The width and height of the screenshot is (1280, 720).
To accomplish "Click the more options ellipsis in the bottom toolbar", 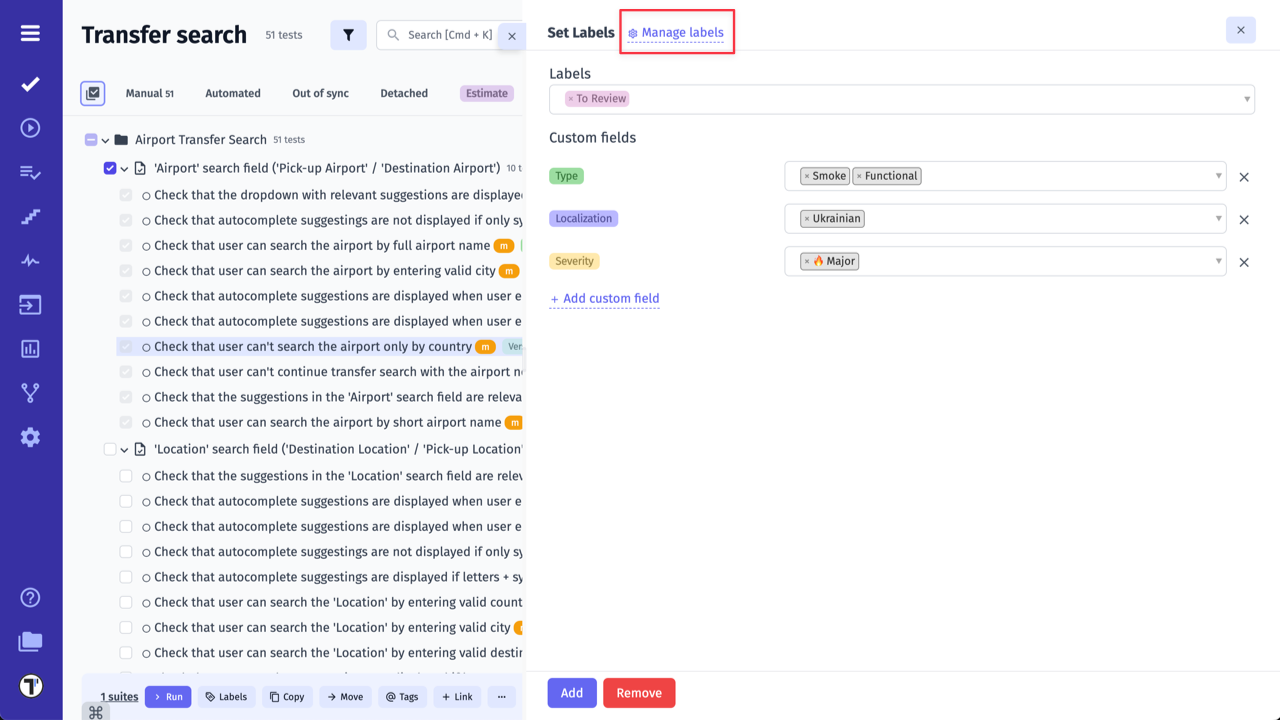I will point(501,696).
